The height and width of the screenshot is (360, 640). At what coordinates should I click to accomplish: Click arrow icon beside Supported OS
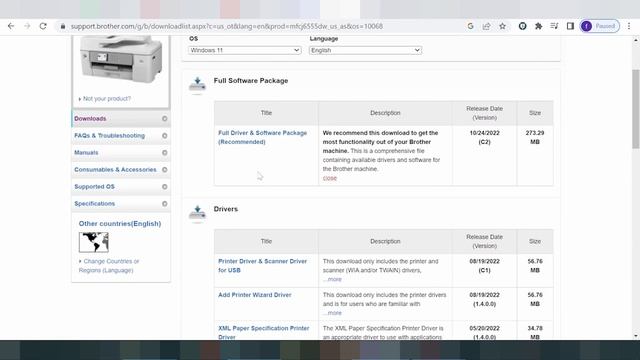[x=164, y=187]
